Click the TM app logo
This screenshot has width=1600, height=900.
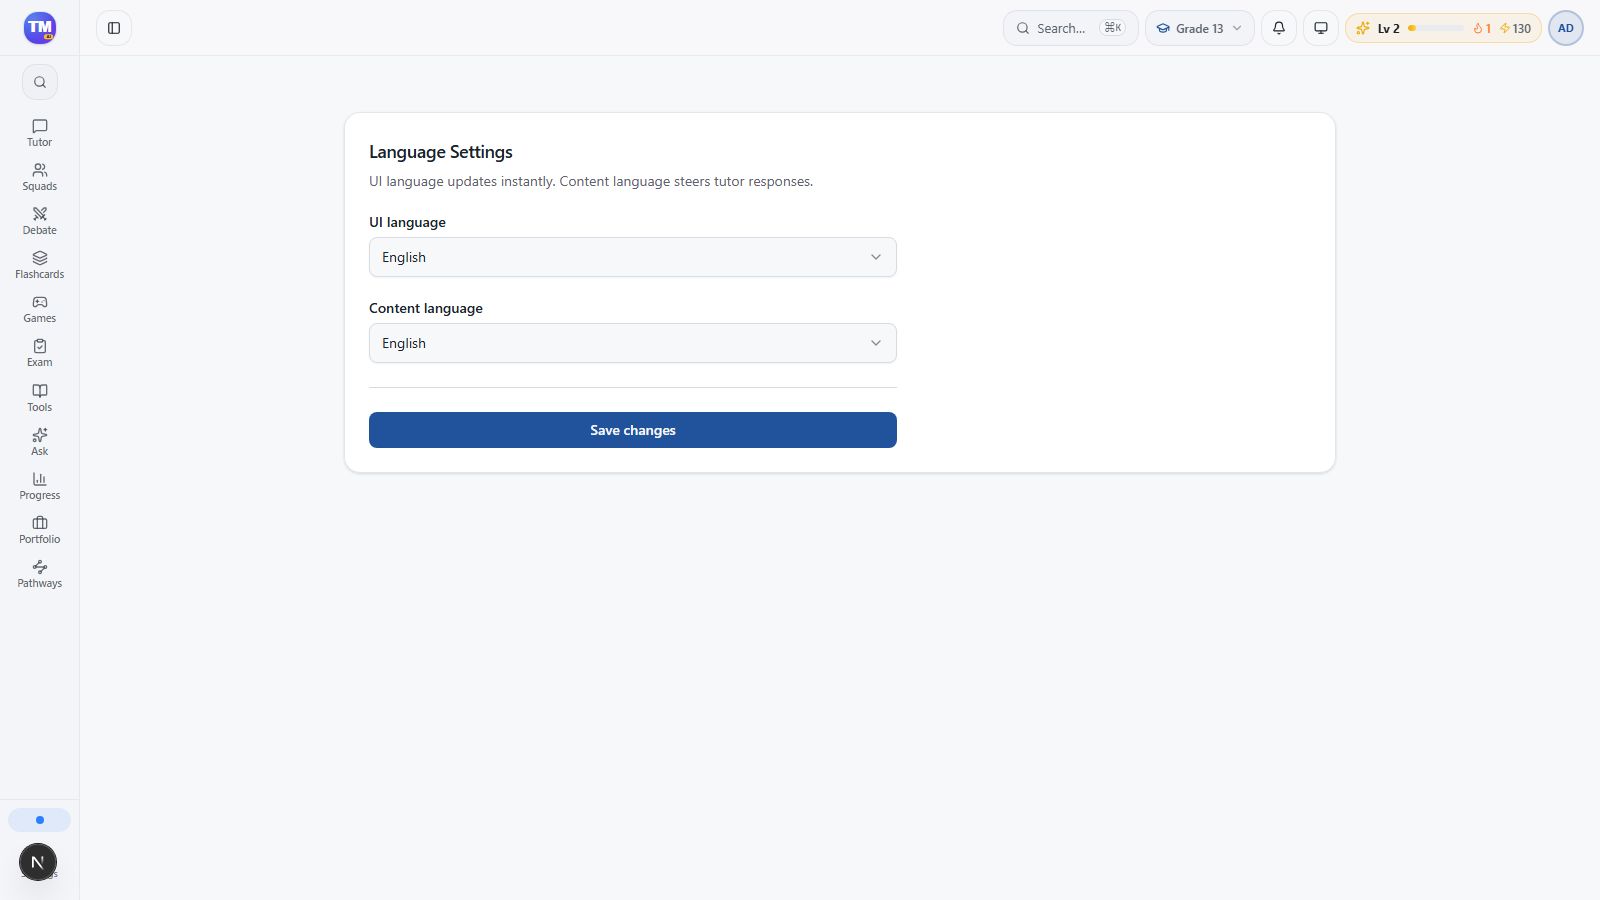[x=40, y=28]
